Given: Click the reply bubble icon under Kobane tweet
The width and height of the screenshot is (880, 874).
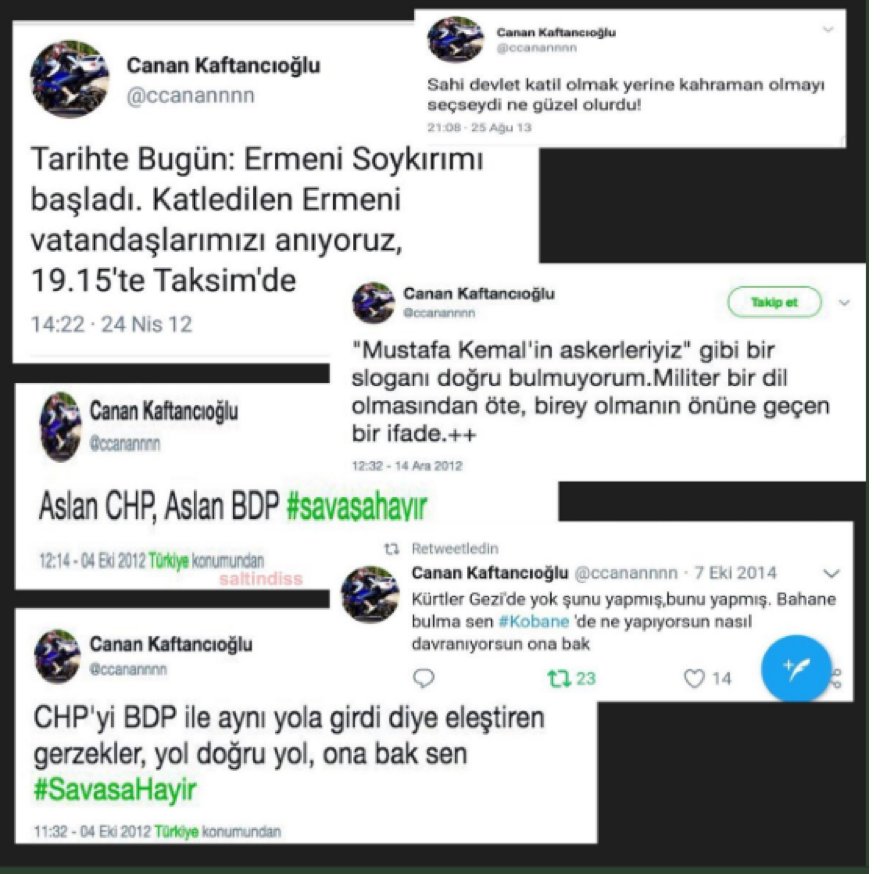Looking at the screenshot, I should pos(424,679).
